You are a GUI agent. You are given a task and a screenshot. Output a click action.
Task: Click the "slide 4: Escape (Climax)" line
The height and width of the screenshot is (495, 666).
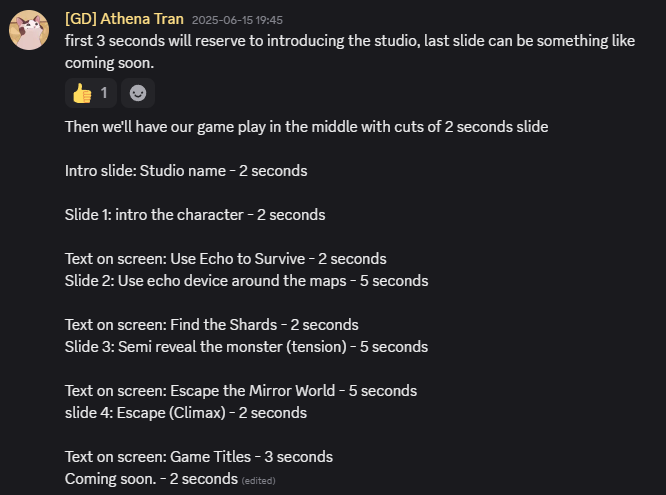[x=186, y=412]
